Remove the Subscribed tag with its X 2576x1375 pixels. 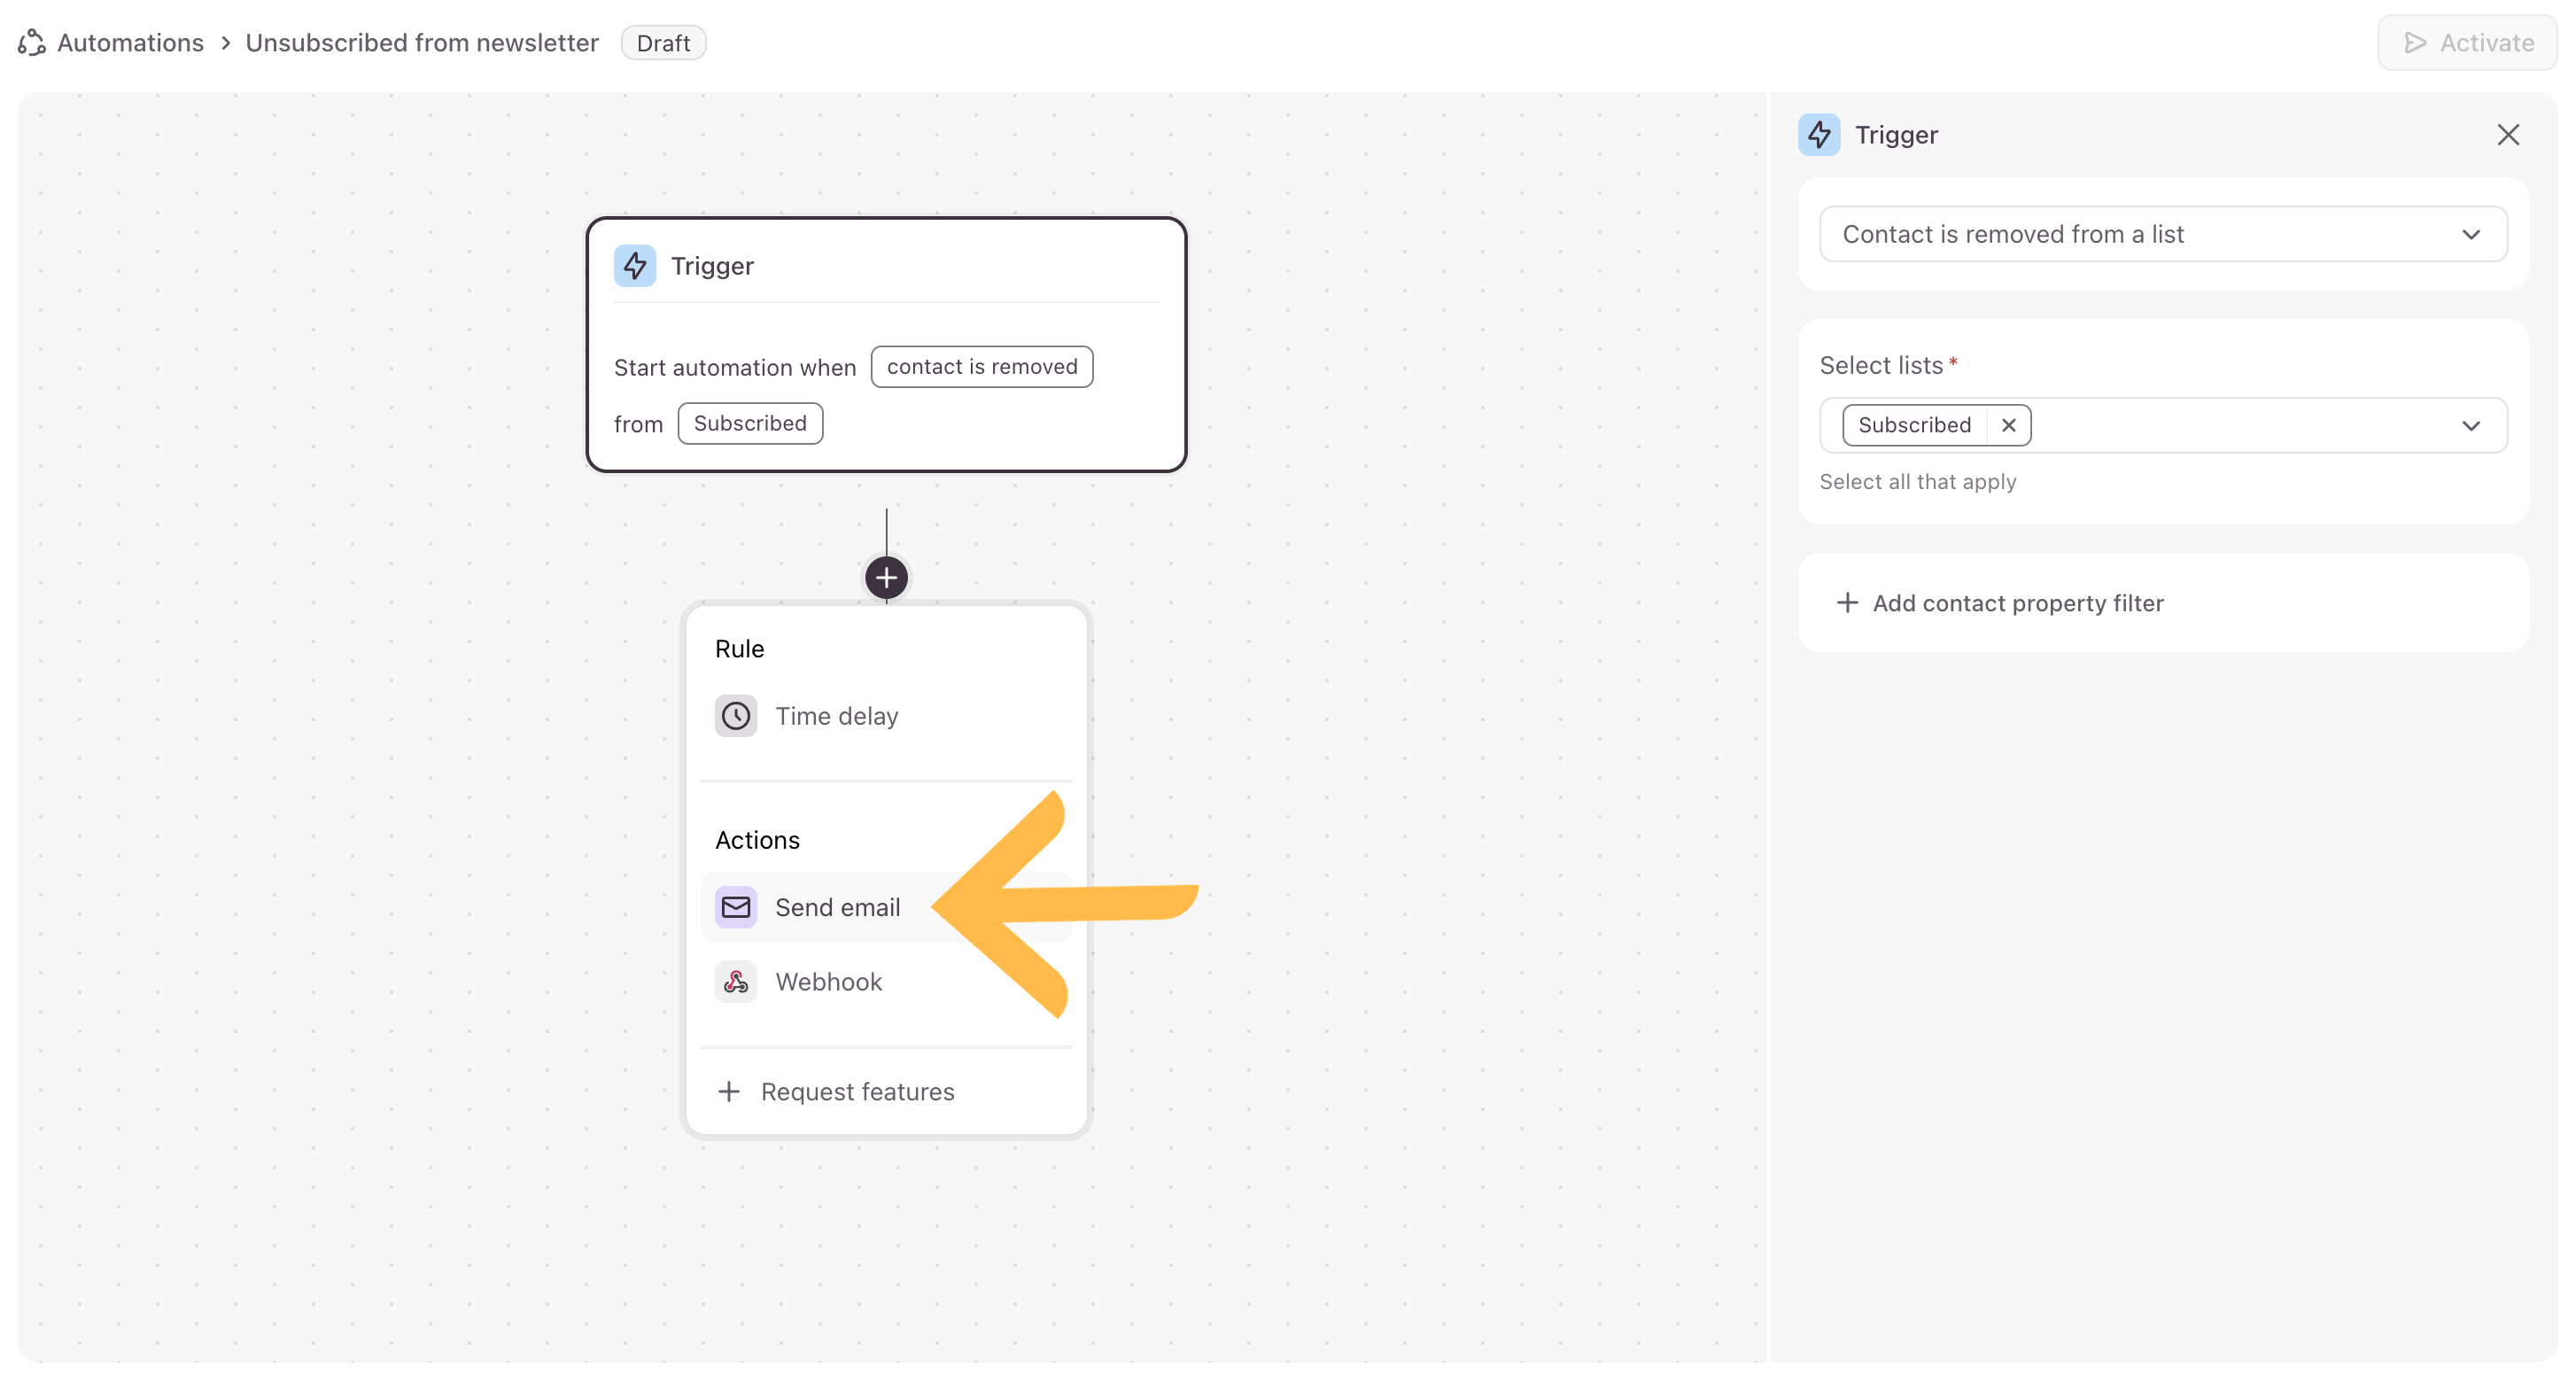point(2009,425)
